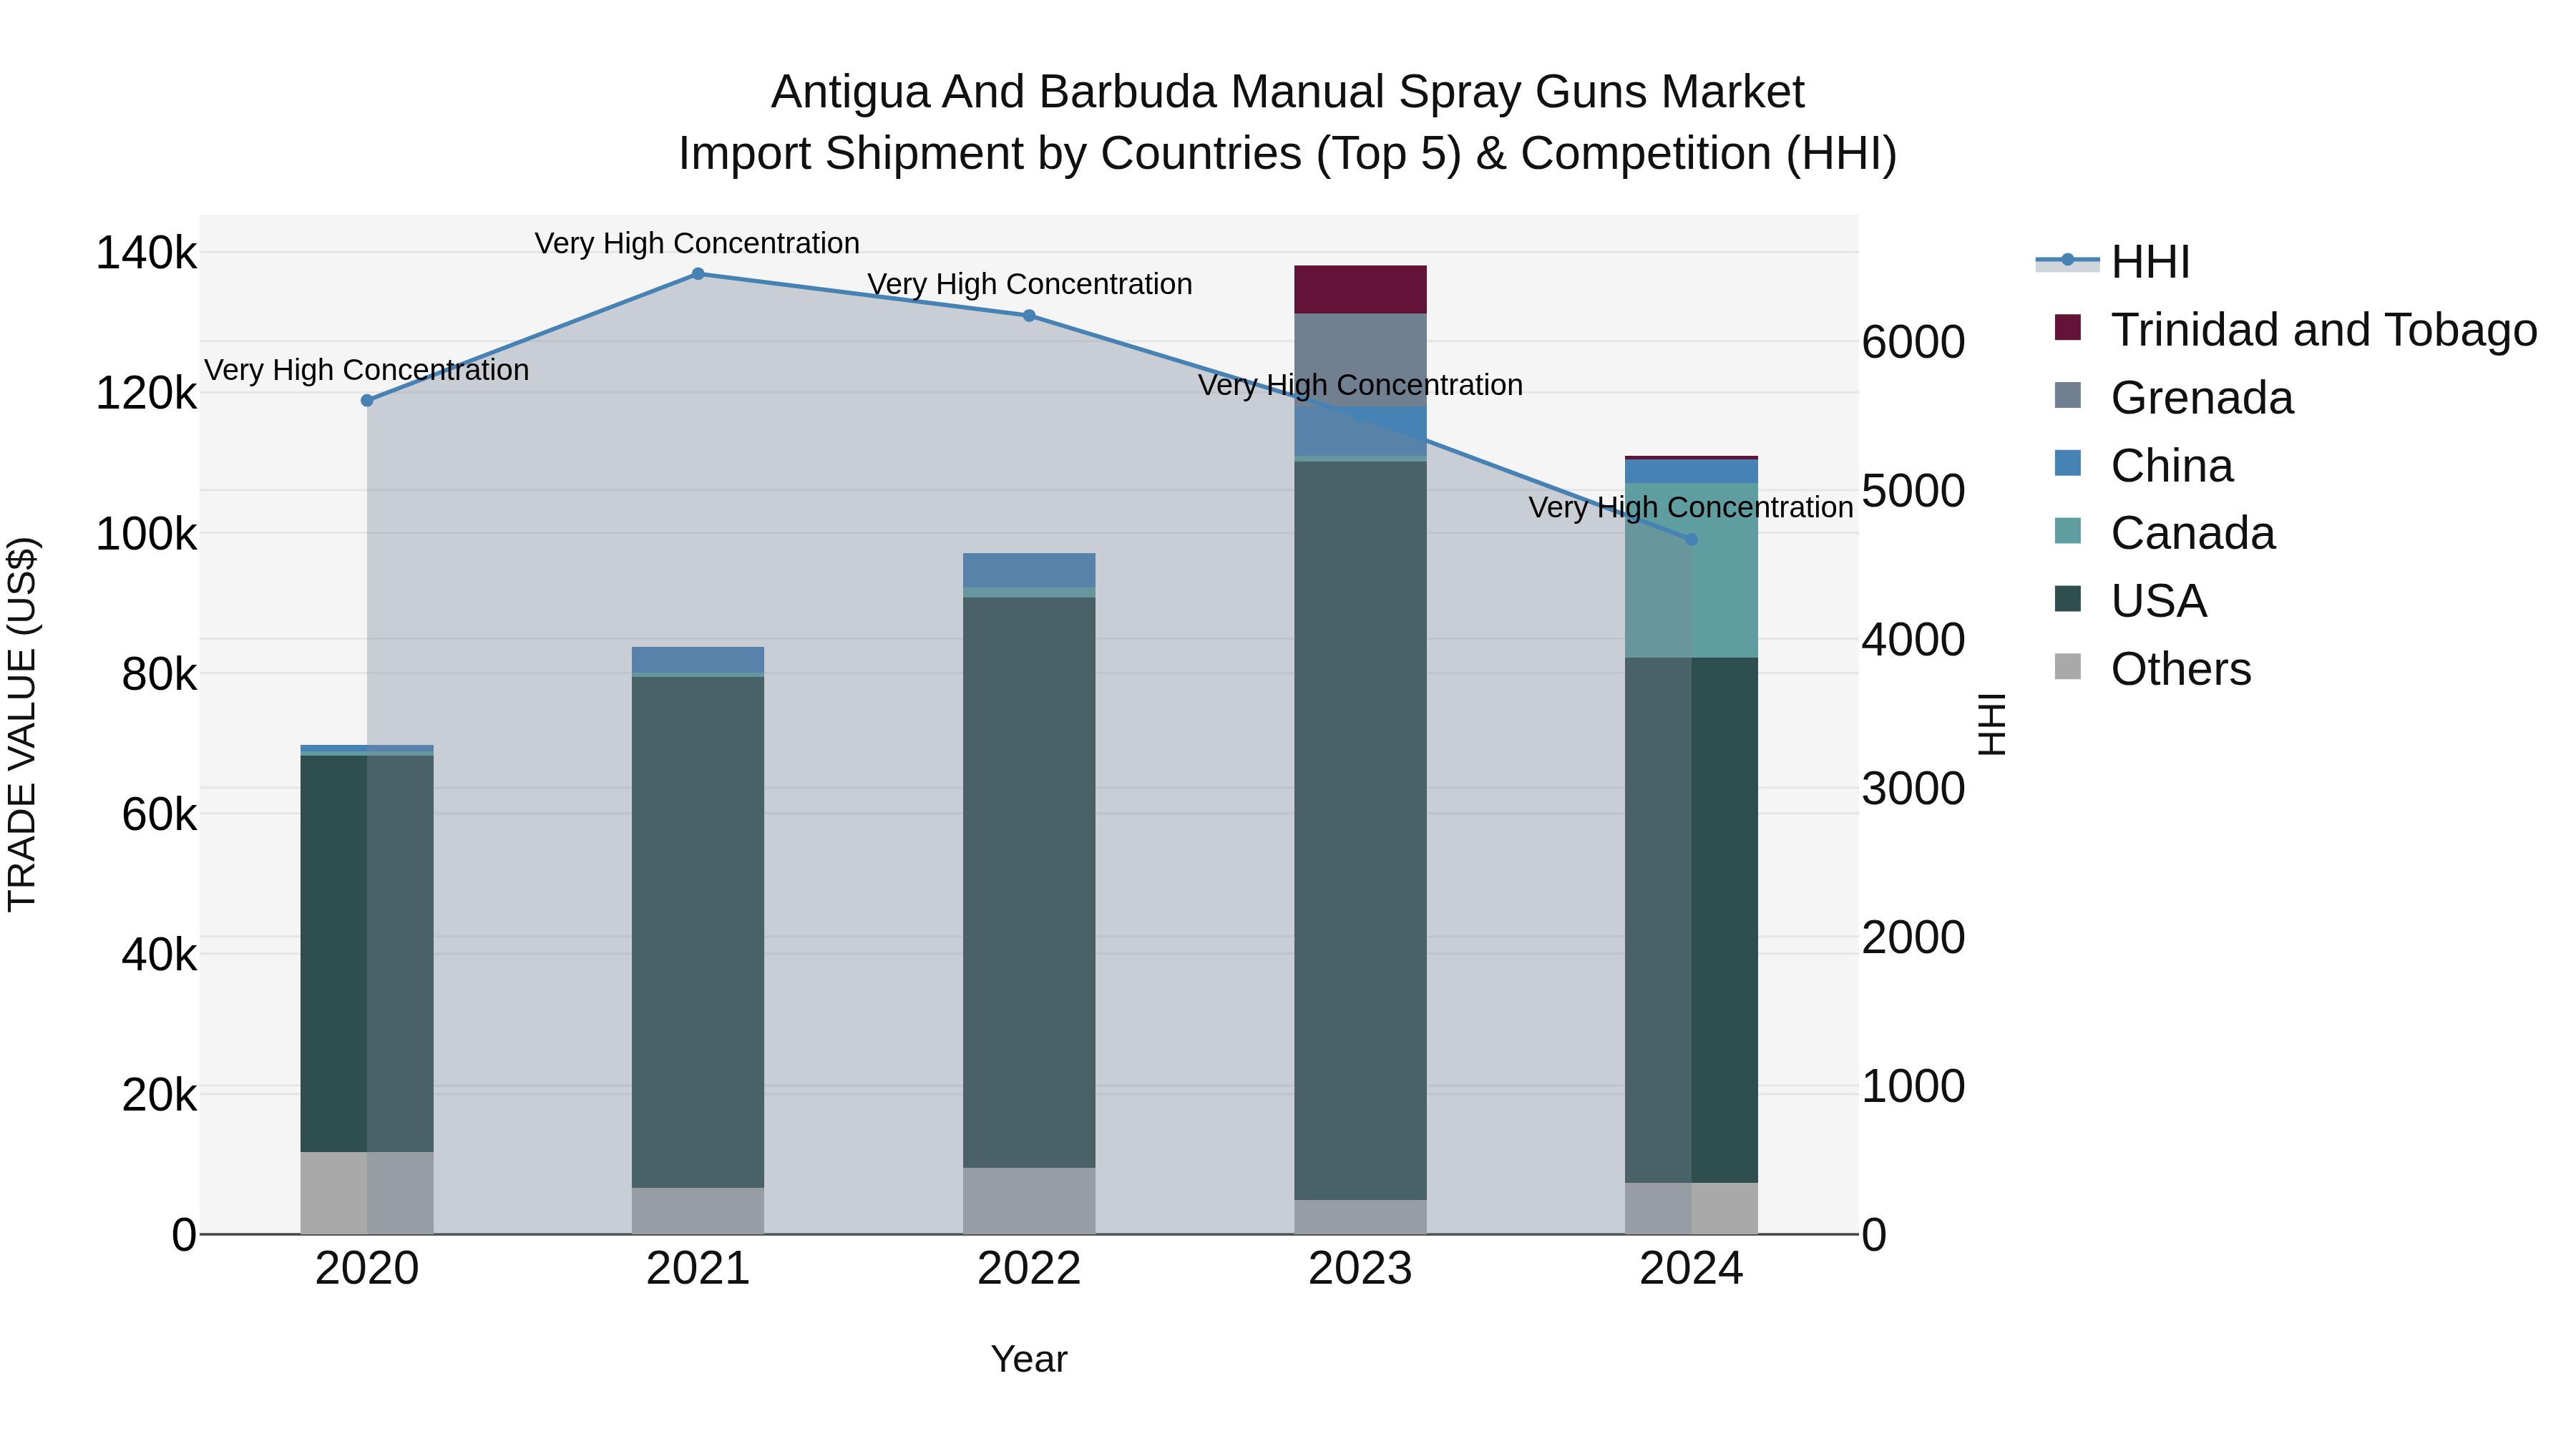Image resolution: width=2576 pixels, height=1449 pixels.
Task: Click the 2020 x-axis year label
Action: 367,1269
